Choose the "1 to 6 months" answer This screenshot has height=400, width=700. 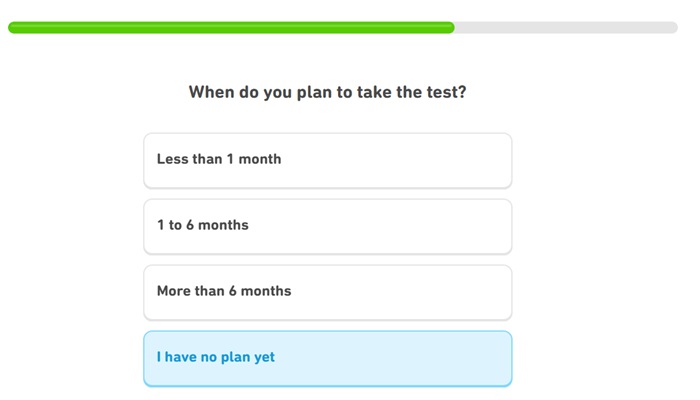[x=327, y=226]
